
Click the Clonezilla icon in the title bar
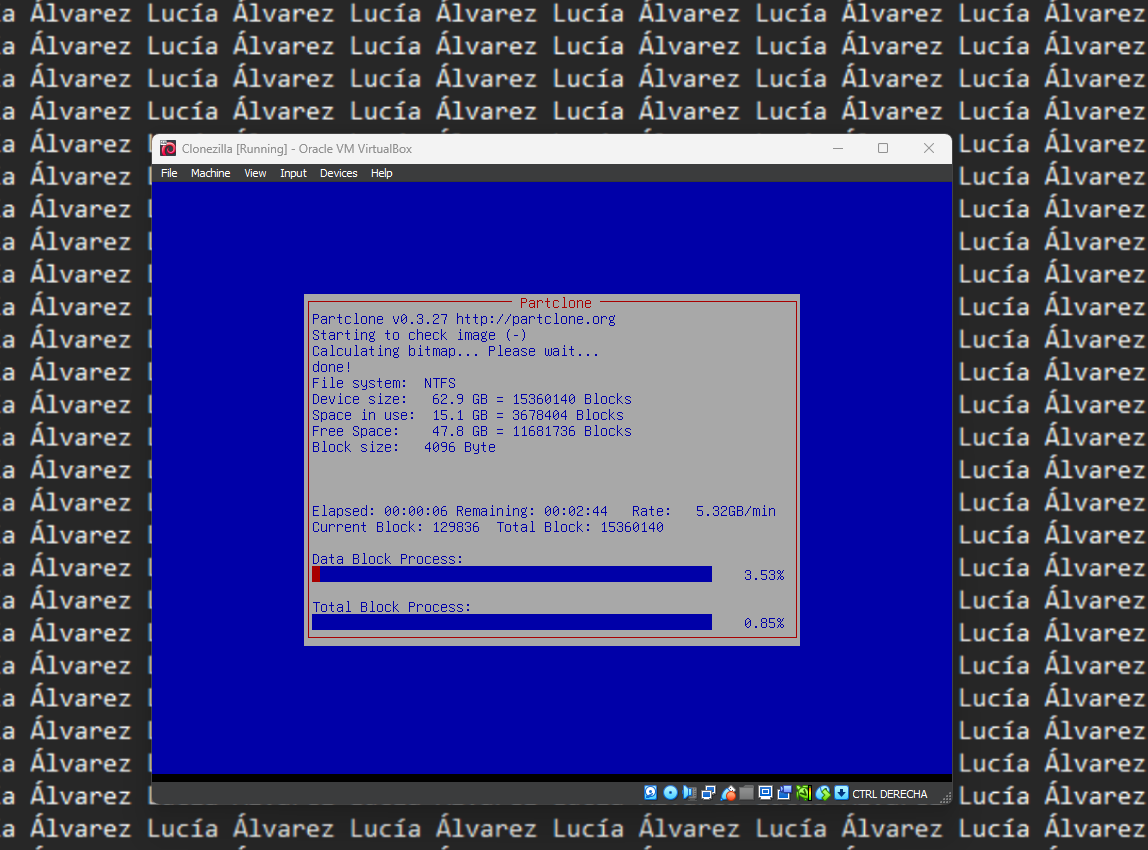[166, 147]
